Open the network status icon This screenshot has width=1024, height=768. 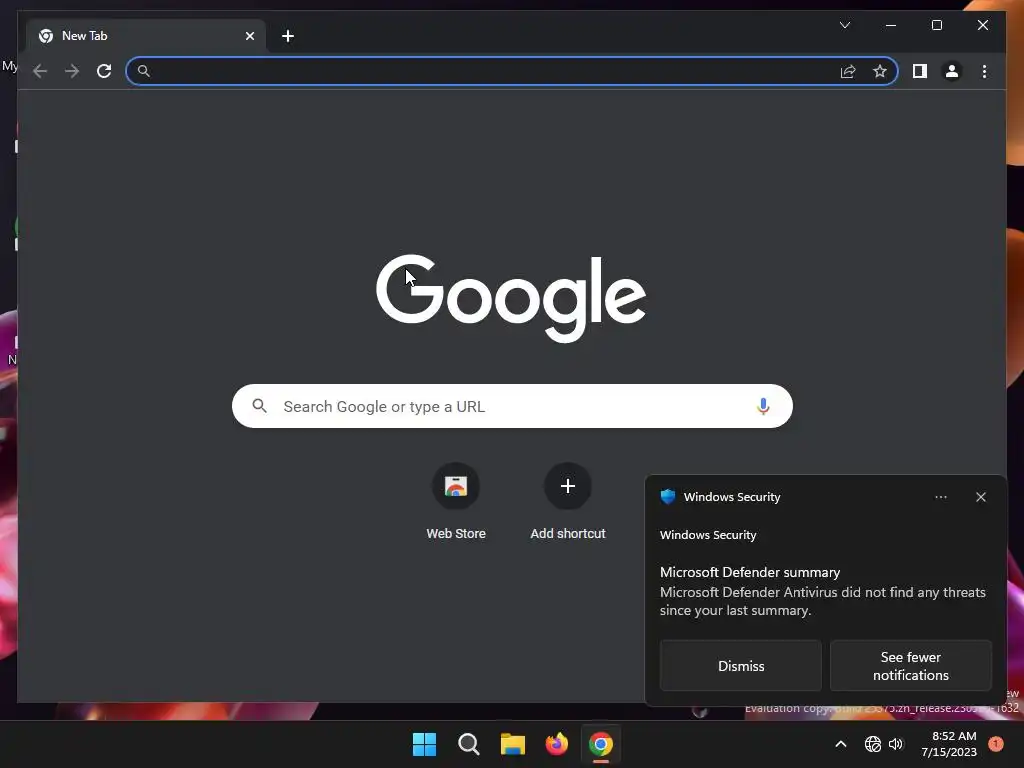tap(872, 744)
